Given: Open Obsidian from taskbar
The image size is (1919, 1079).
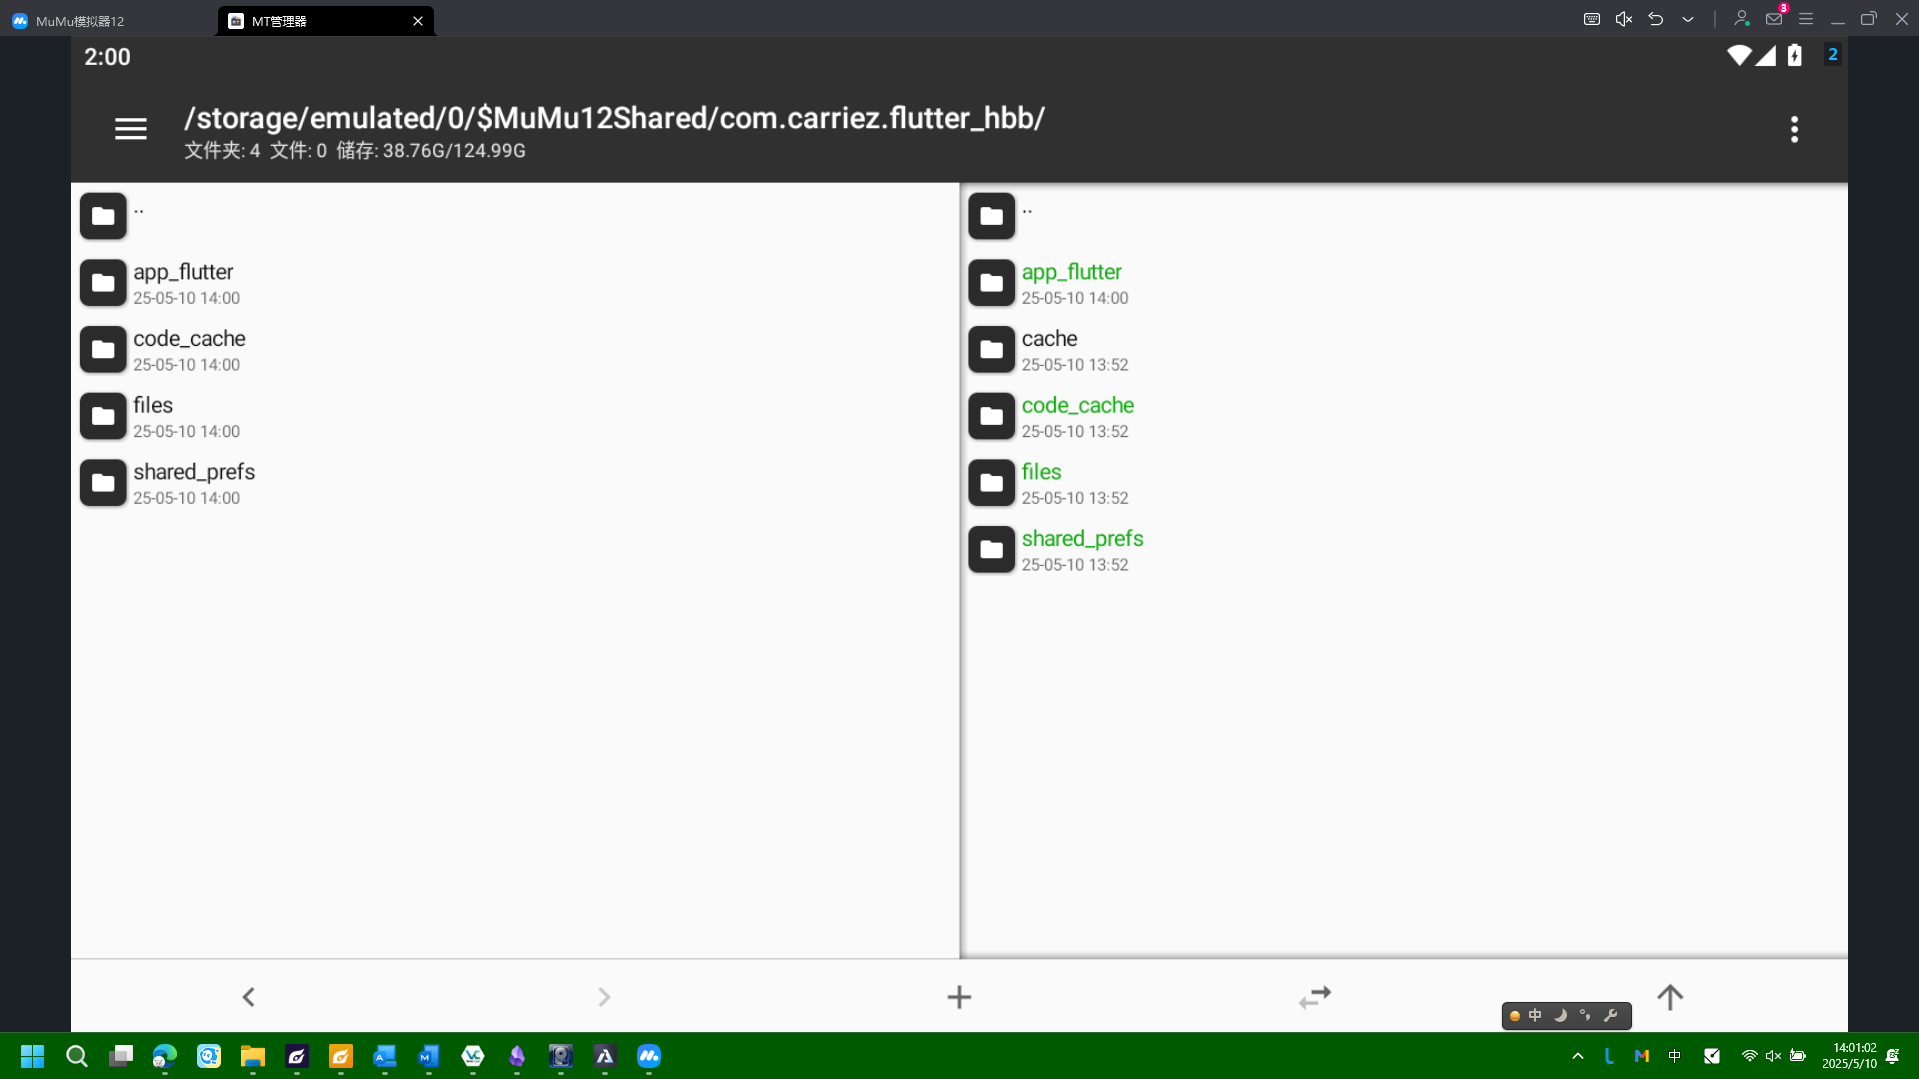Looking at the screenshot, I should [x=517, y=1056].
